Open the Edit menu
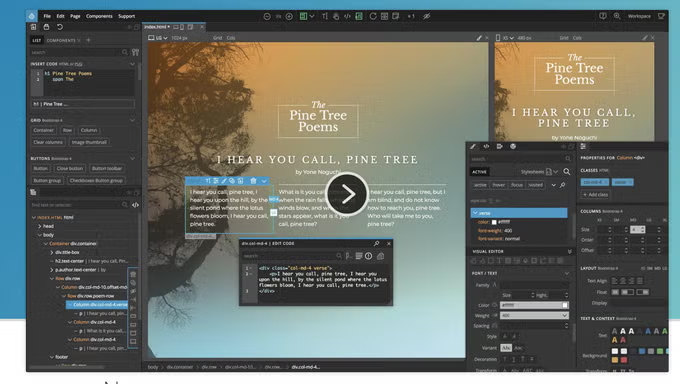Screen dimensions: 680x384 coord(60,16)
